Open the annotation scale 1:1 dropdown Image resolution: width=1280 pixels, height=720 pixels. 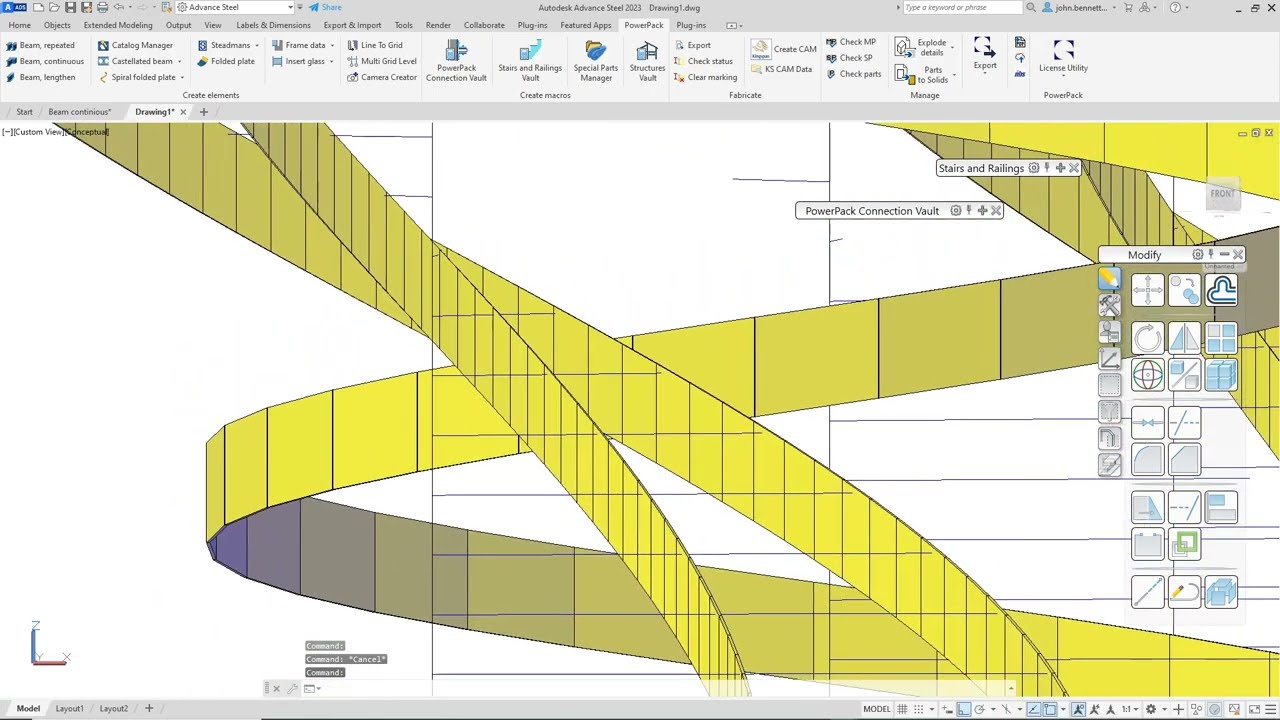coord(1131,709)
